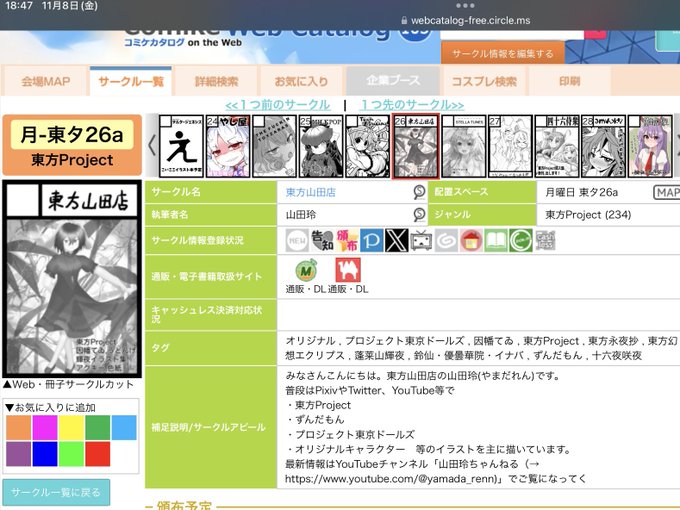This screenshot has width=680, height=510.
Task: Click the コミケカタログ on the Web logo
Action: (x=183, y=42)
